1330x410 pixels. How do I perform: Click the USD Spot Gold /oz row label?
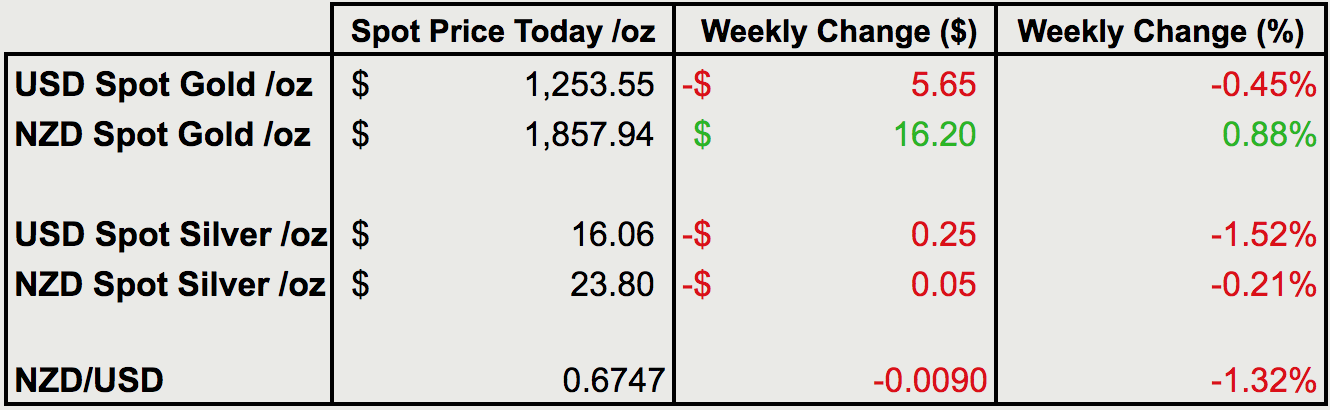[x=163, y=85]
